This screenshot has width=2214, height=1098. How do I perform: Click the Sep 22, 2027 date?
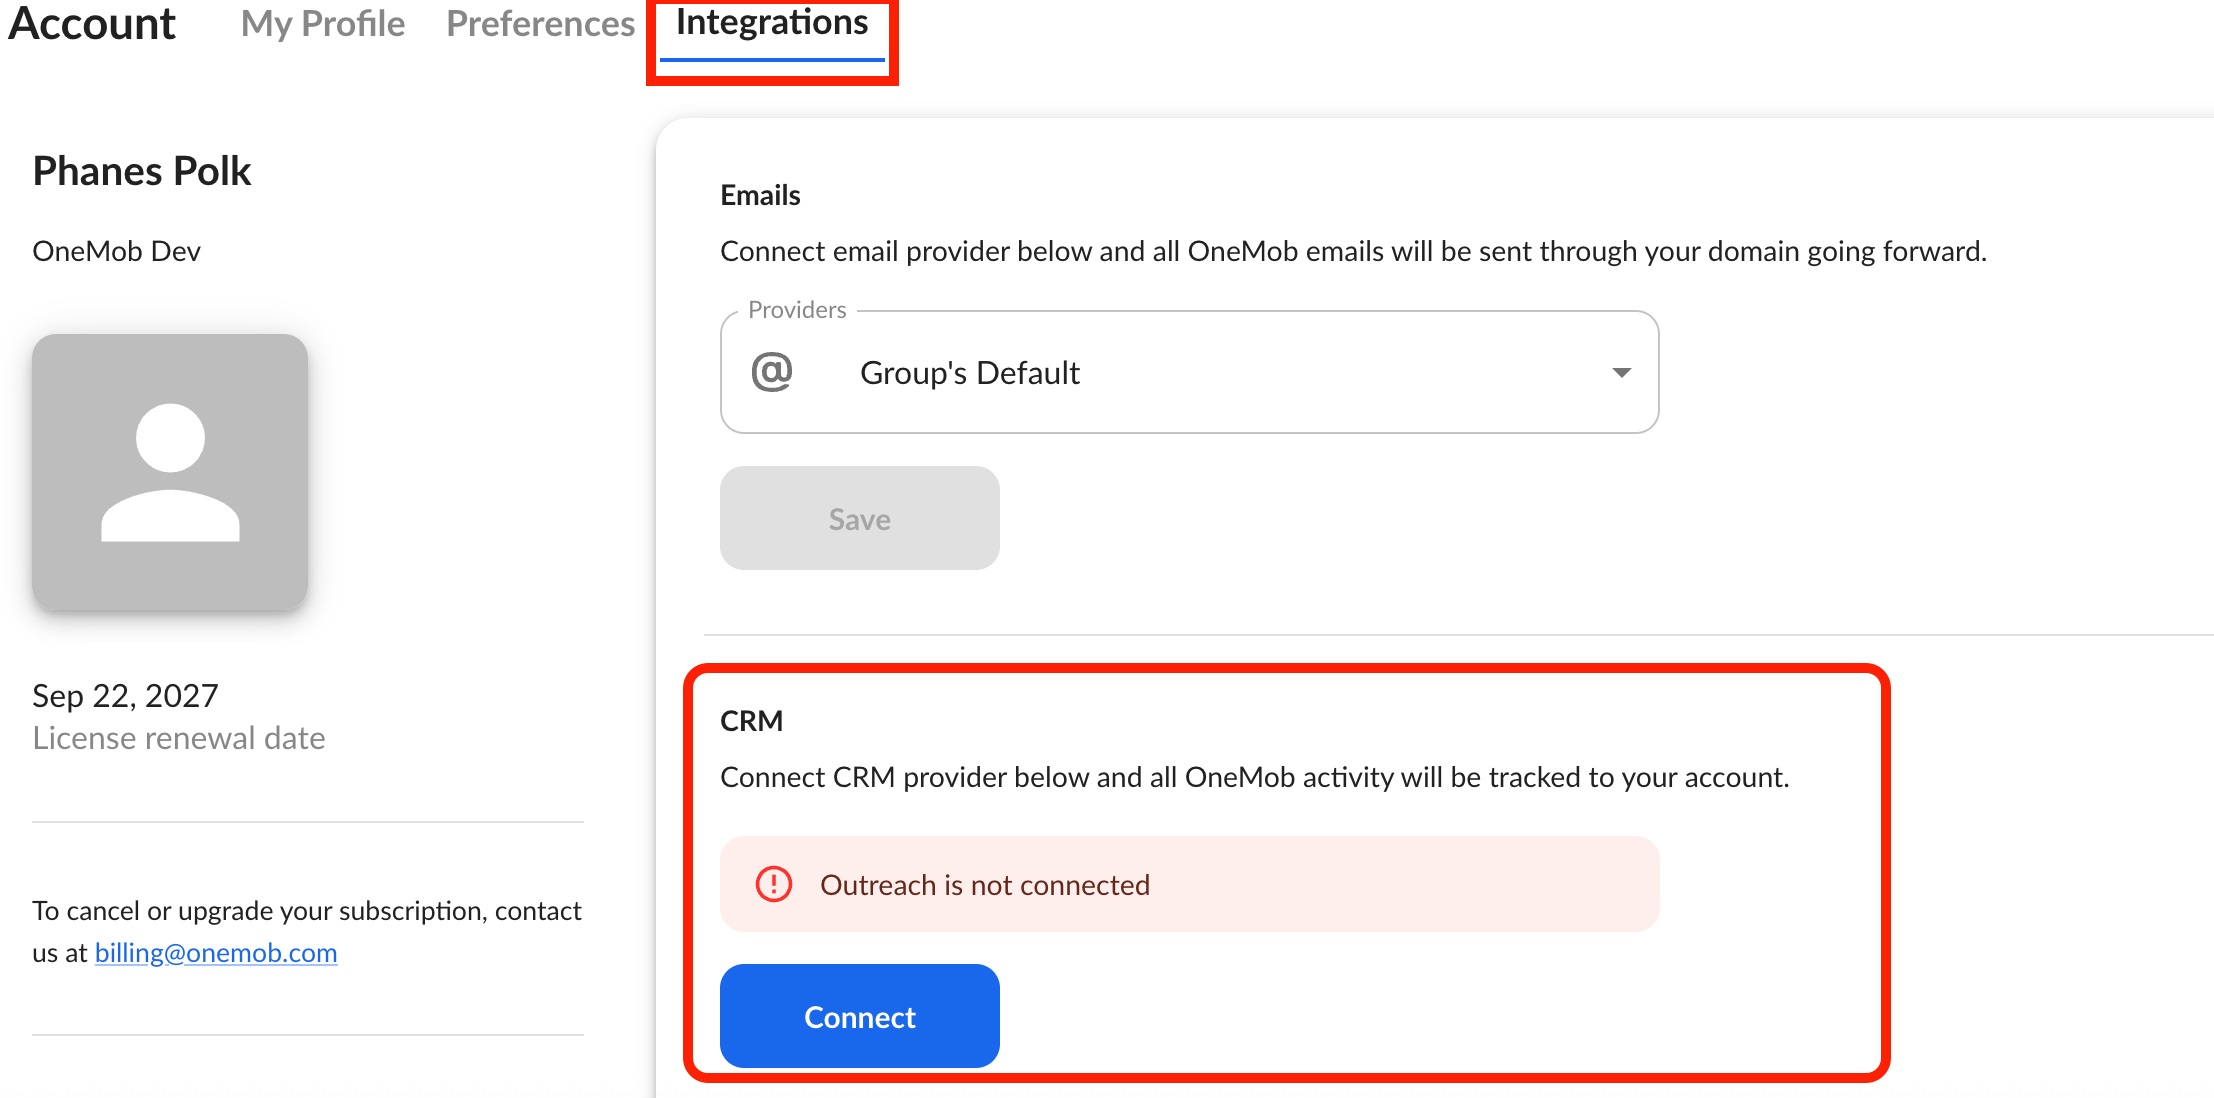(x=125, y=695)
